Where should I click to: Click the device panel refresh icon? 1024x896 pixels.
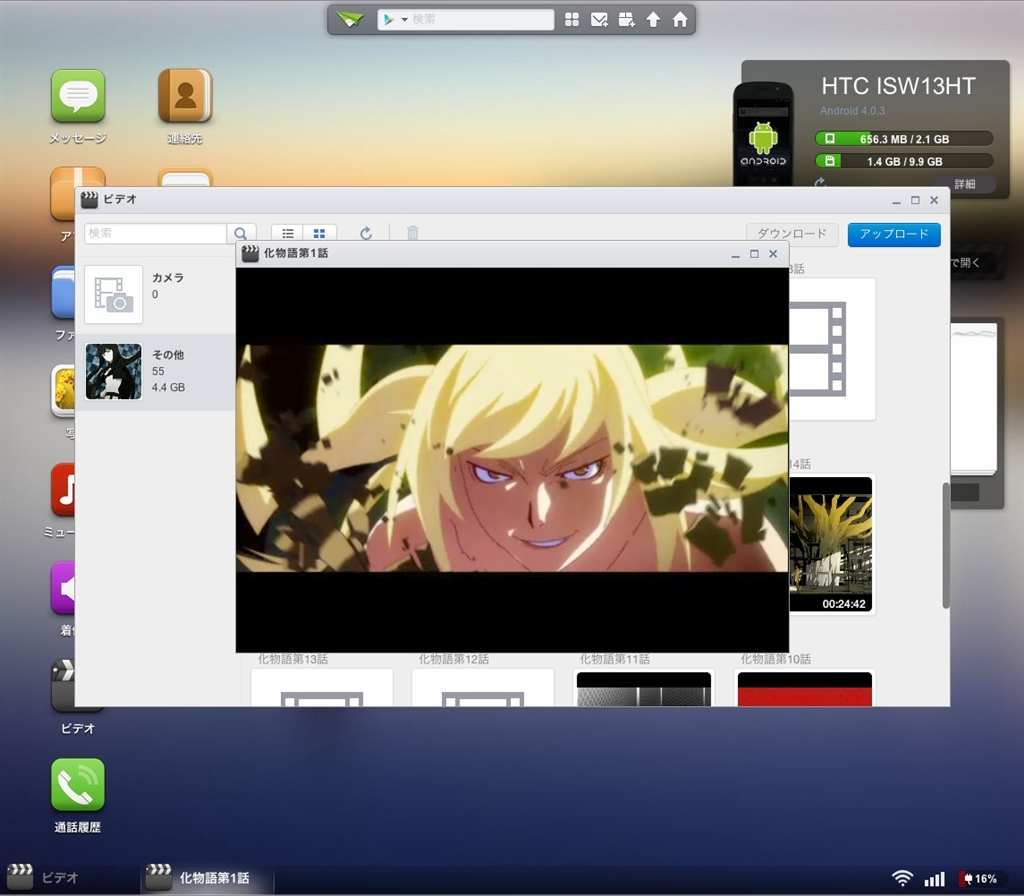[x=820, y=182]
